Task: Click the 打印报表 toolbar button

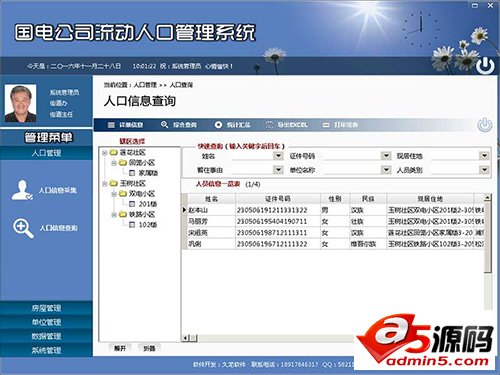Action: click(340, 125)
